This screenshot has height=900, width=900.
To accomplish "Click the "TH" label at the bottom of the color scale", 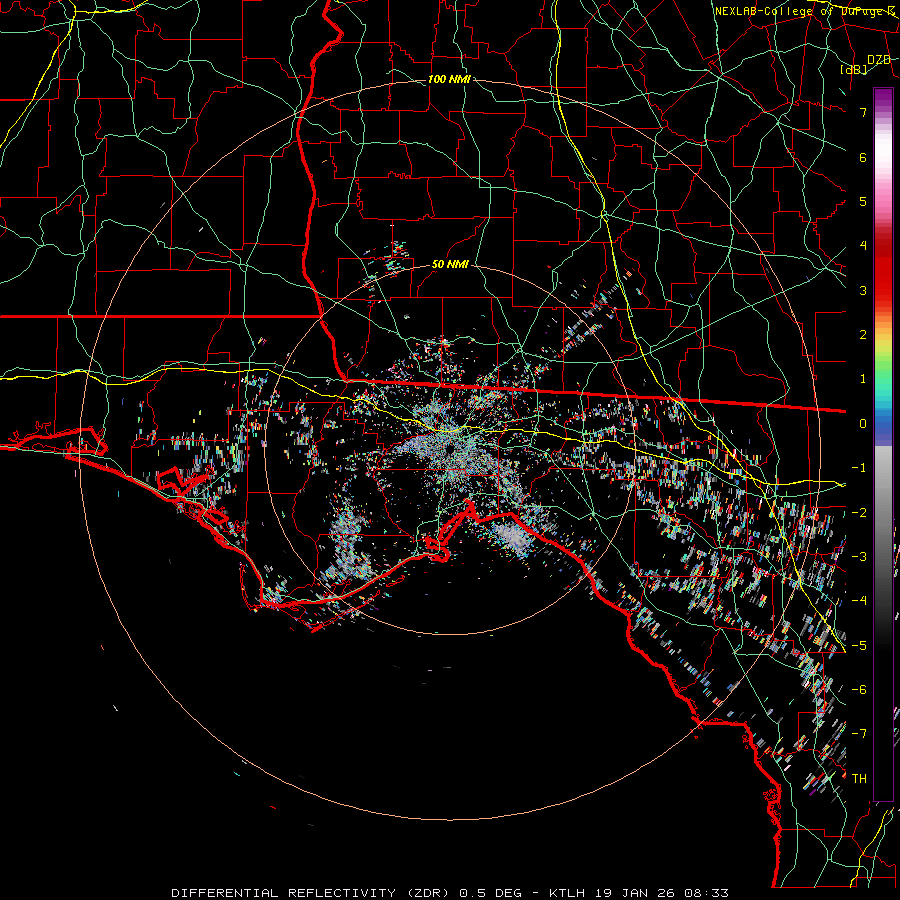I will (859, 779).
